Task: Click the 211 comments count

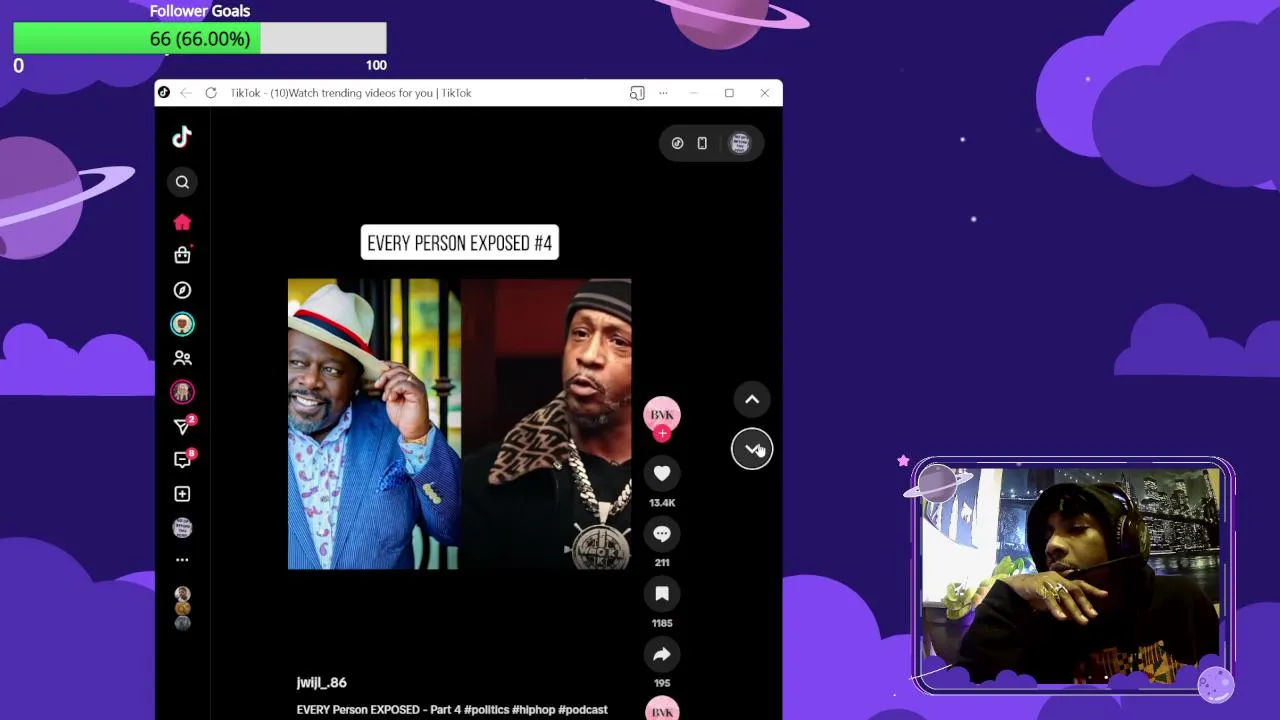Action: click(662, 563)
